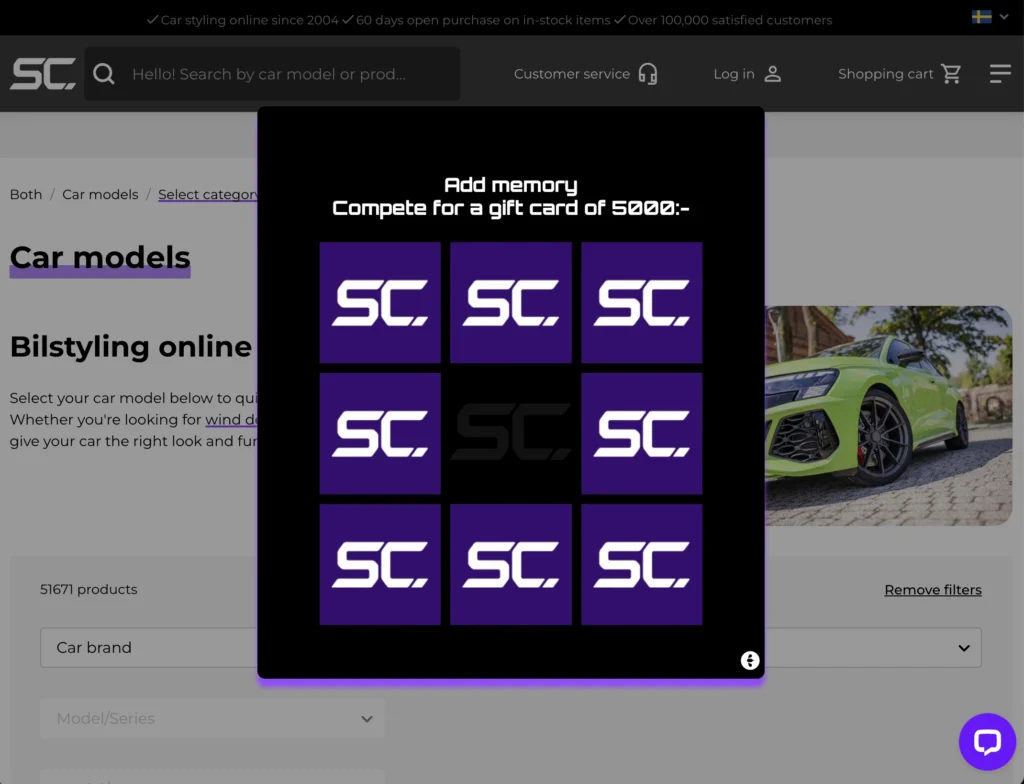Click the Remove filters link
Screen dimensions: 1024x784
932,589
